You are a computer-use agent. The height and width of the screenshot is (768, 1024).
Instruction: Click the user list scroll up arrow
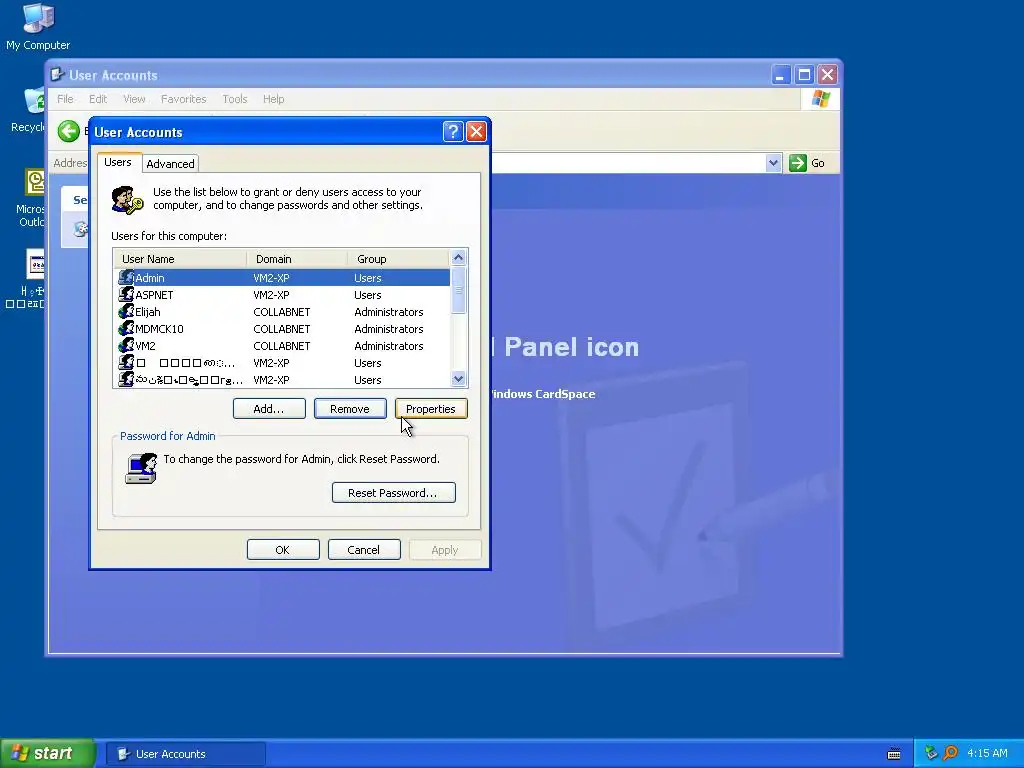(458, 257)
